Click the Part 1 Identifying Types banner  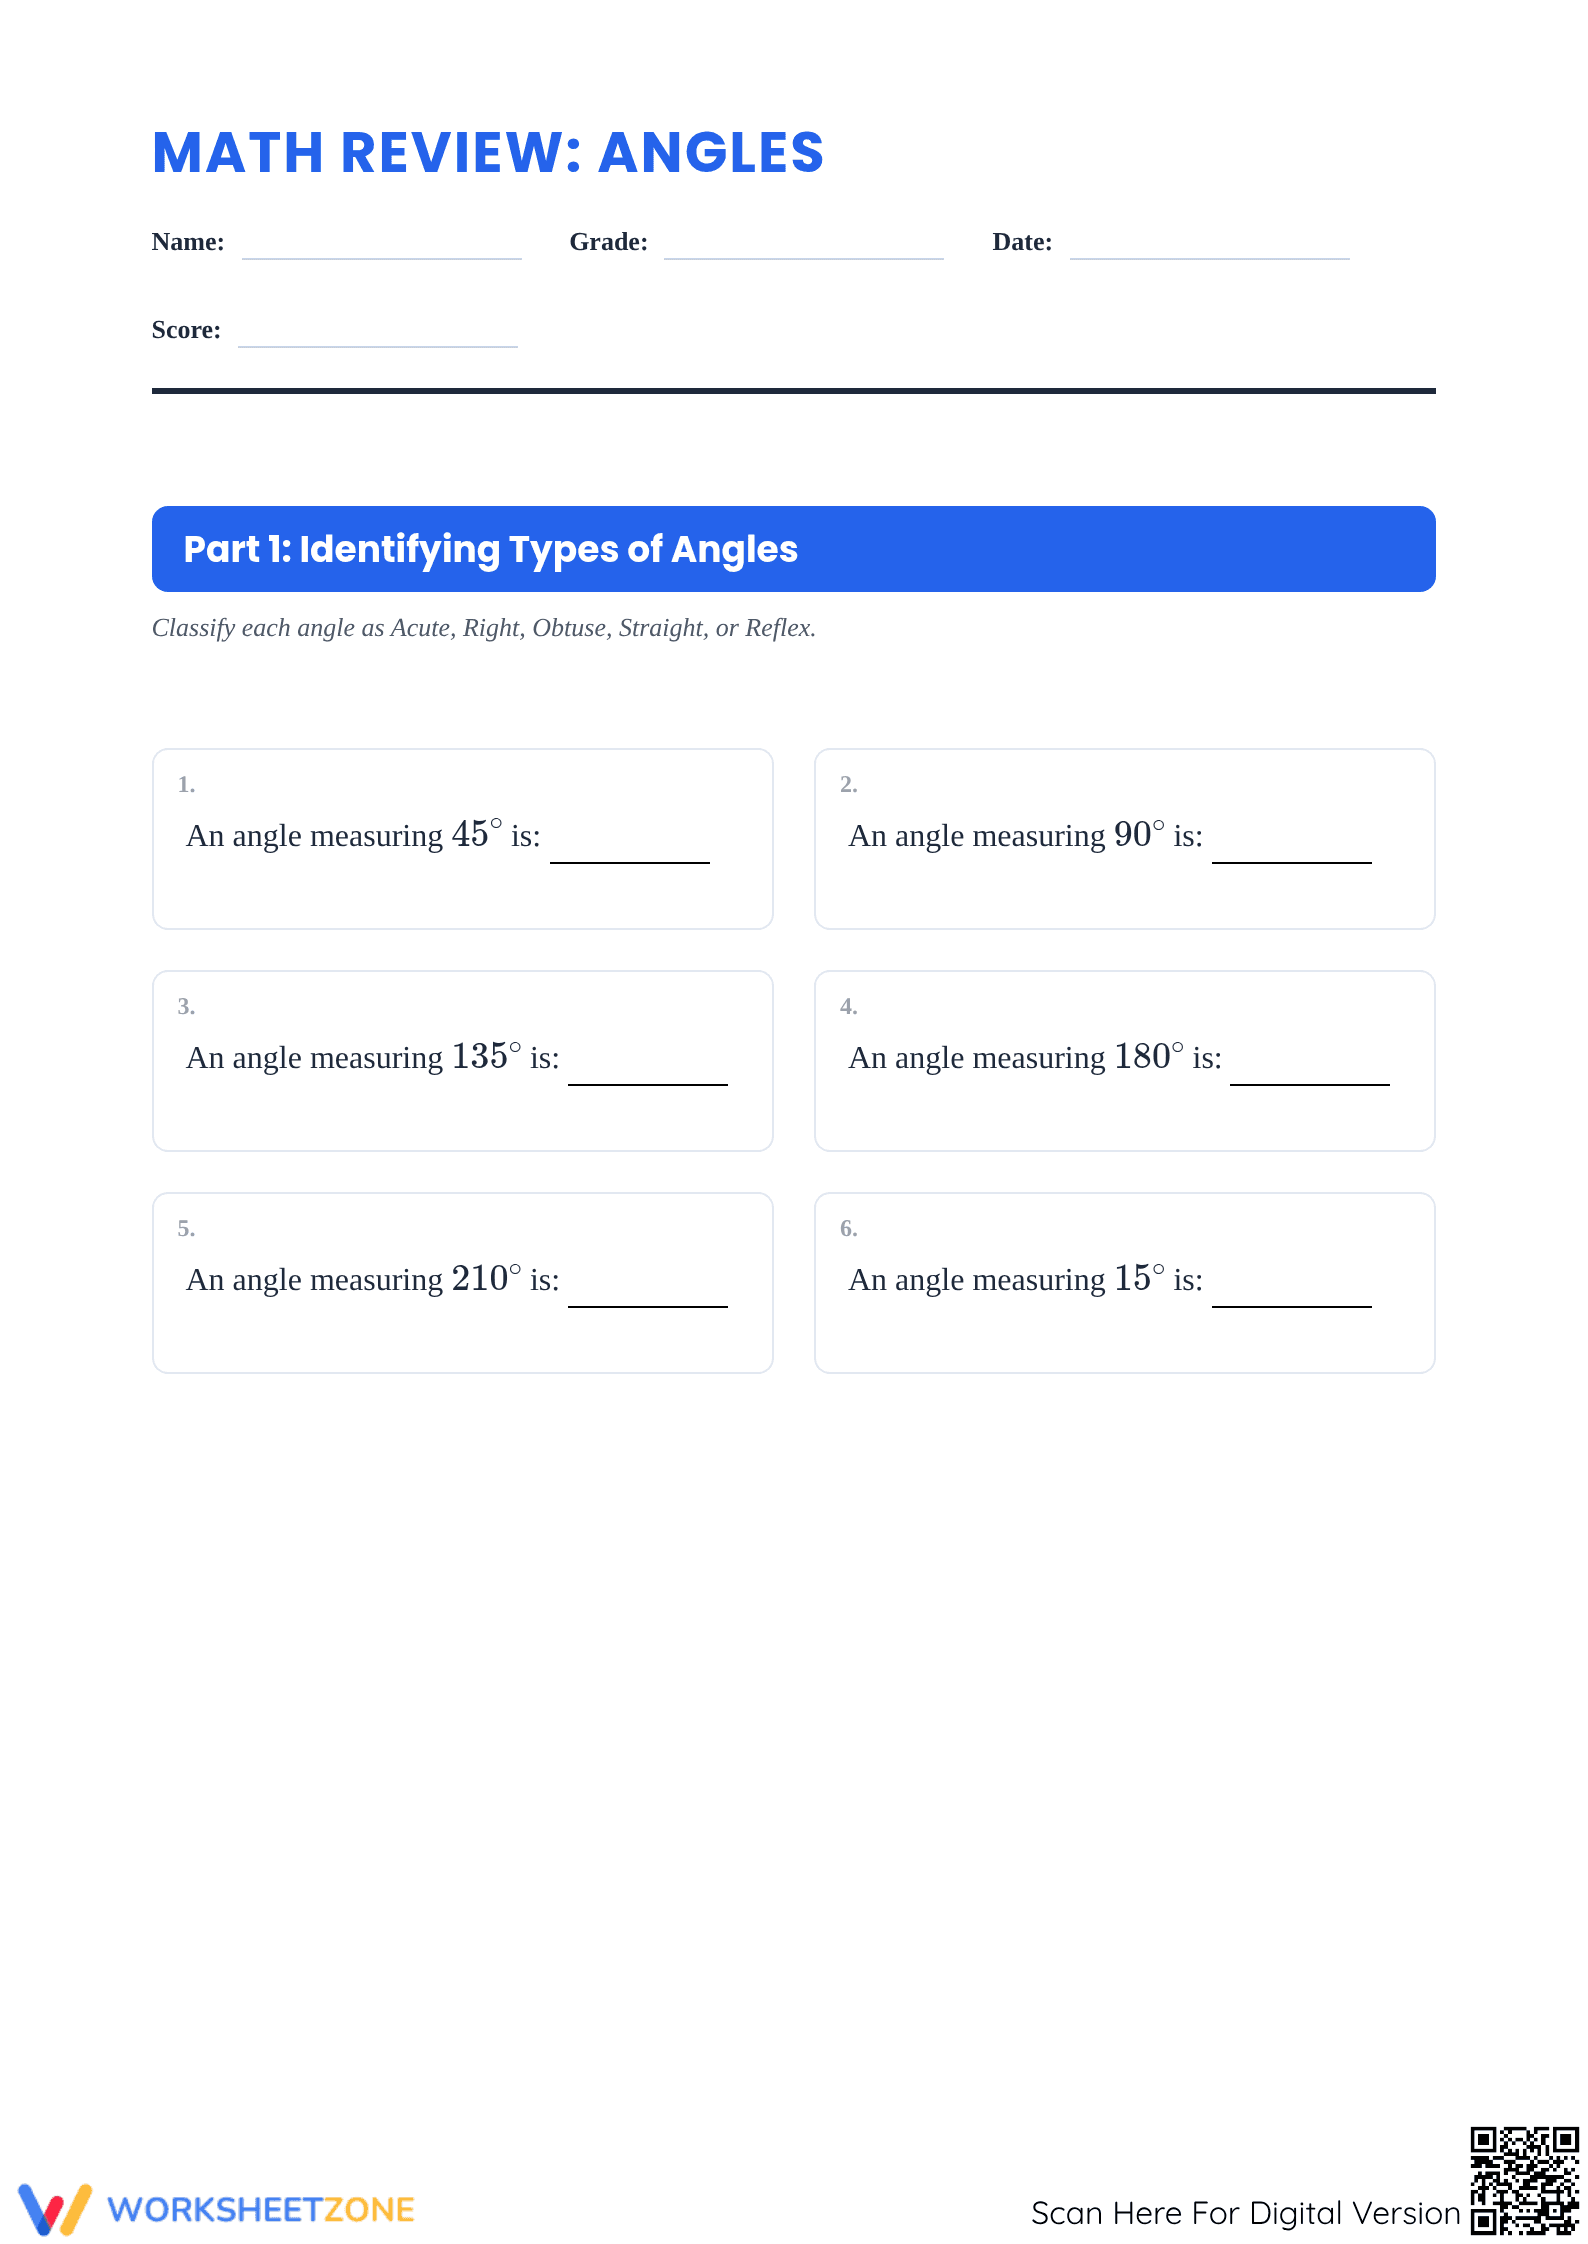[794, 549]
